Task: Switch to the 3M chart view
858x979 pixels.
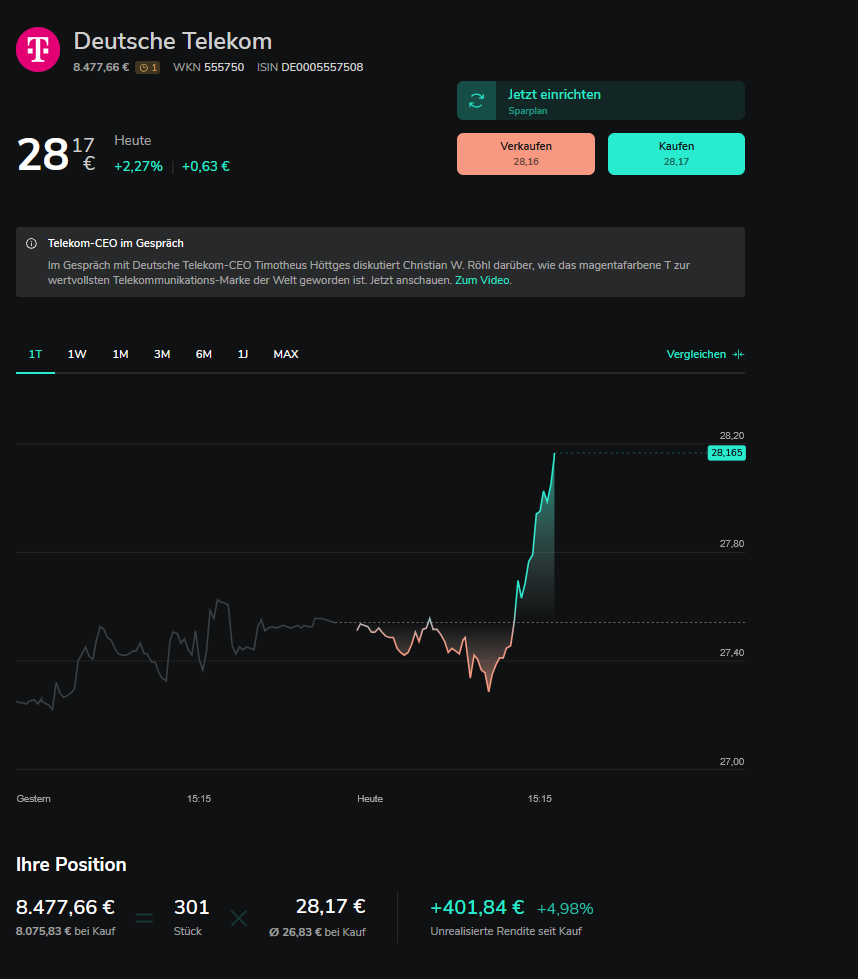Action: click(x=162, y=354)
